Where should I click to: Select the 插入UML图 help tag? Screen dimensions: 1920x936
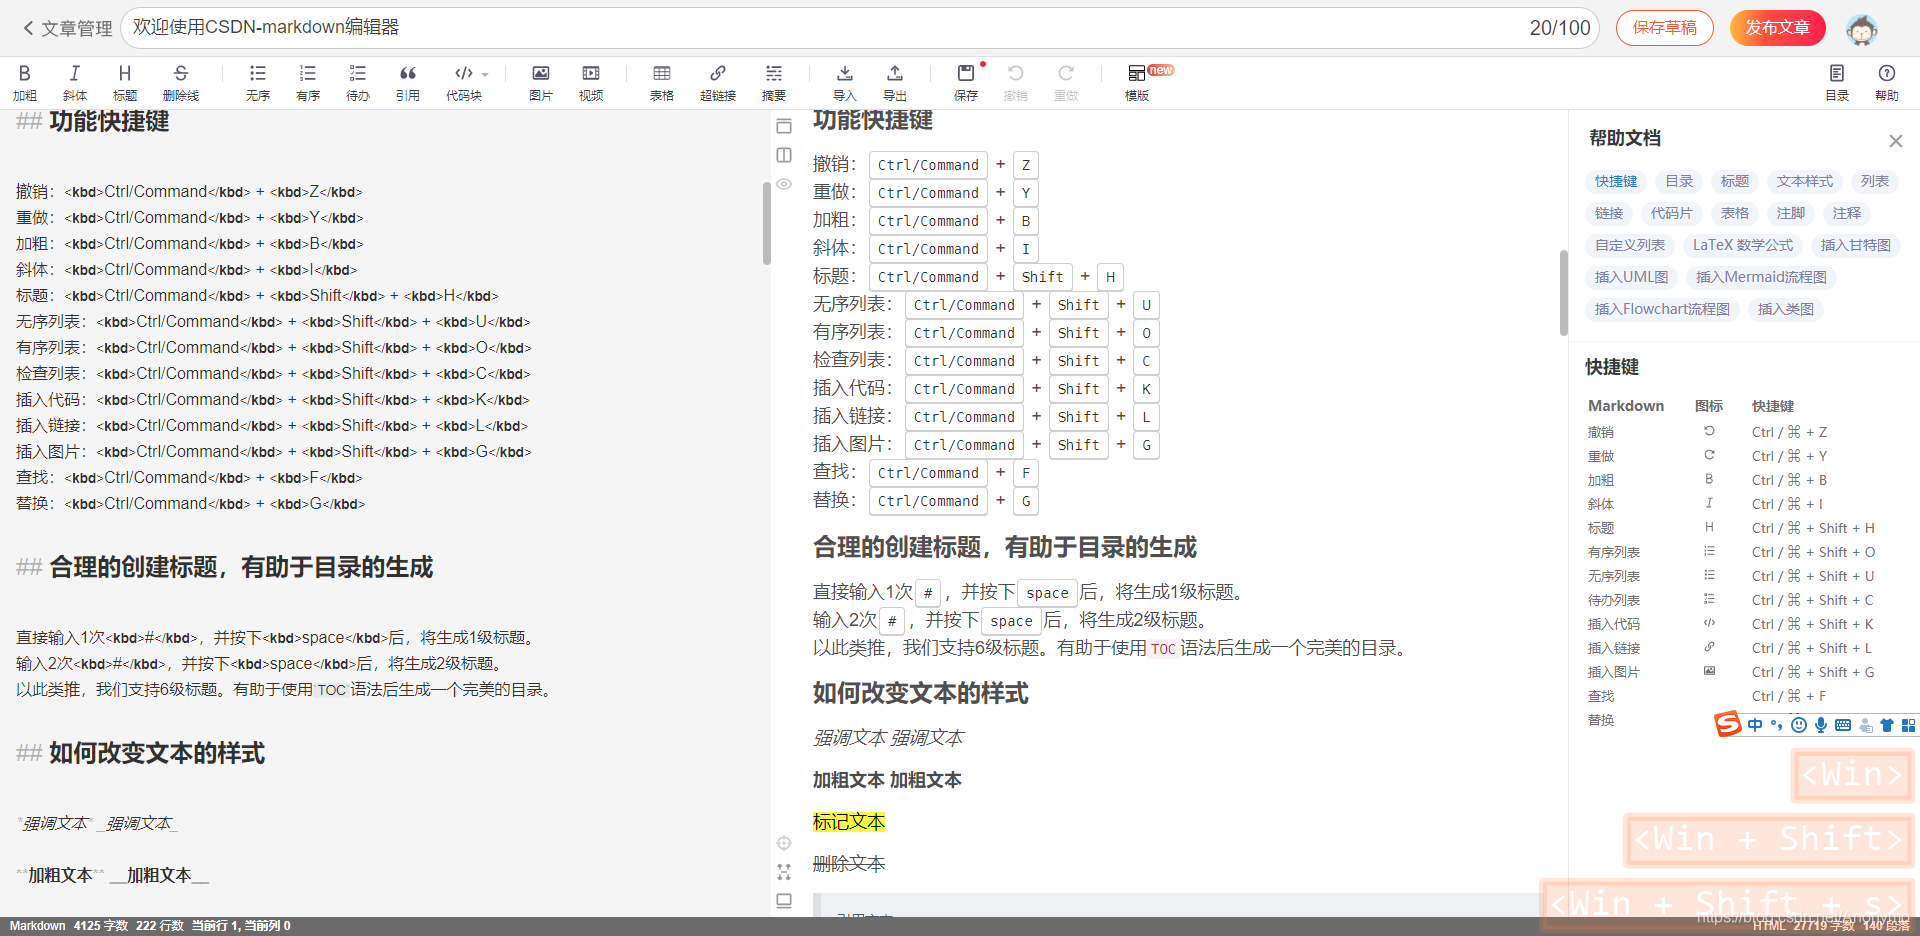click(x=1632, y=277)
